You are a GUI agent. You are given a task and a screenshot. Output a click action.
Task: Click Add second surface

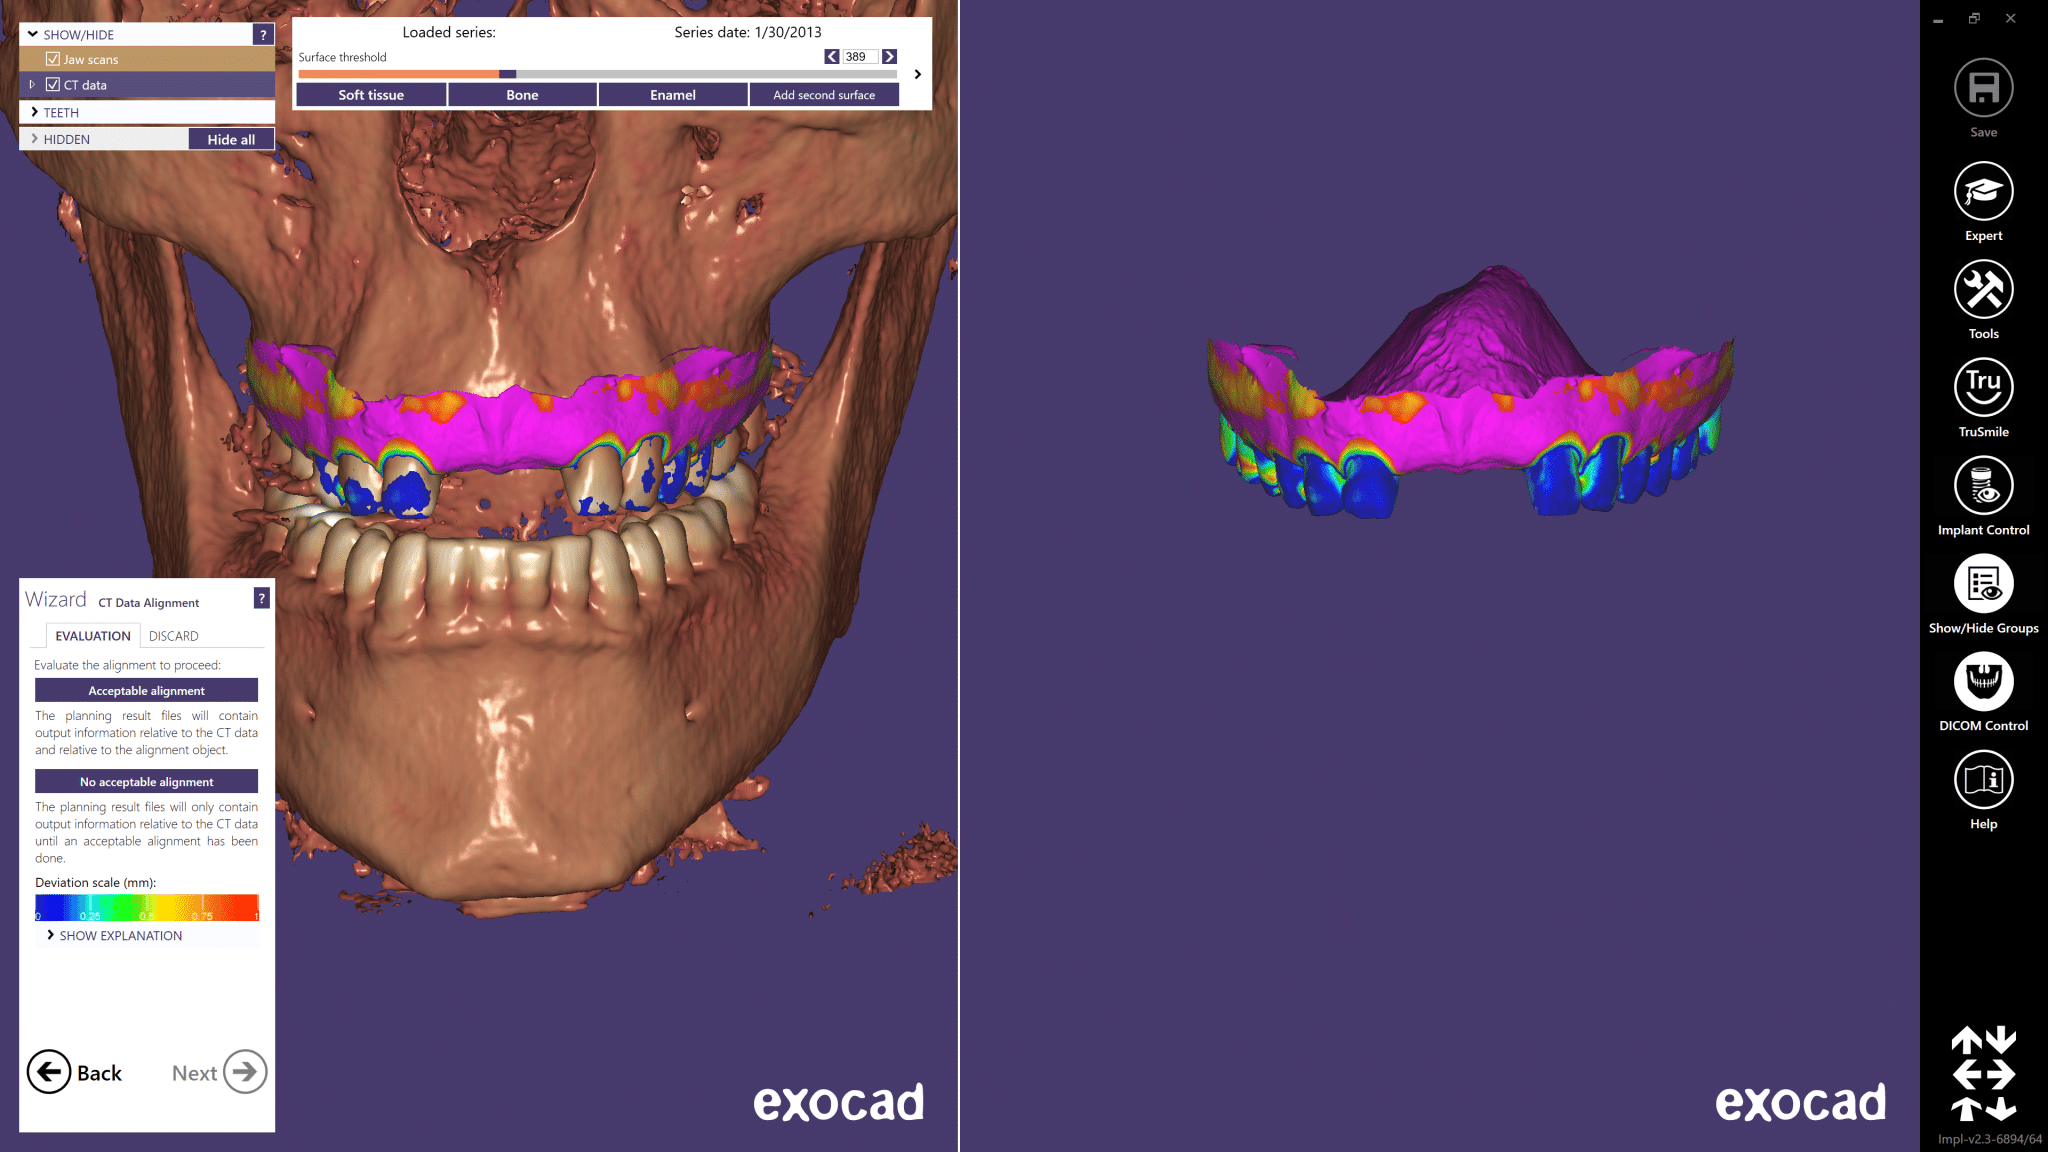pos(824,95)
